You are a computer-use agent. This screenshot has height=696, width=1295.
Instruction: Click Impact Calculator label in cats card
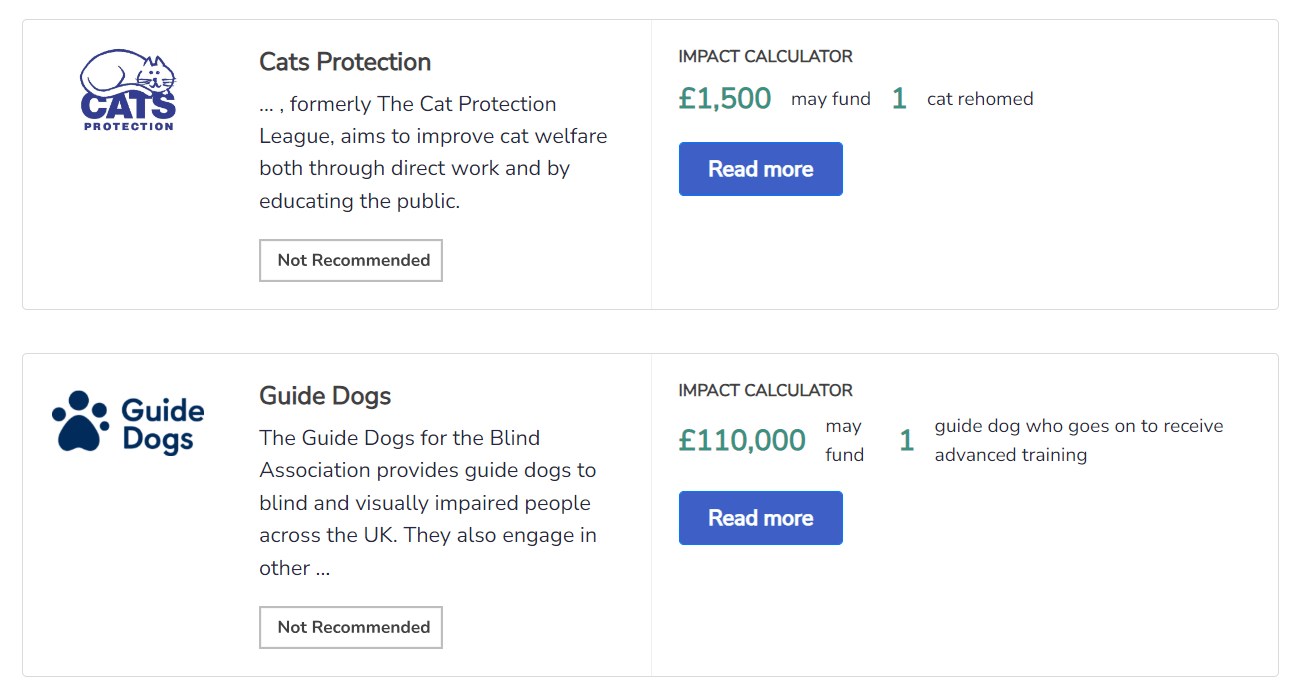pyautogui.click(x=765, y=57)
